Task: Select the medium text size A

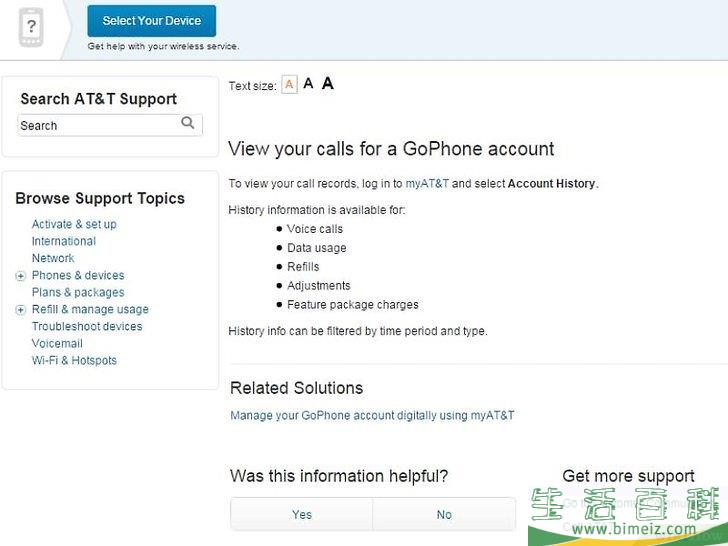Action: (x=308, y=84)
